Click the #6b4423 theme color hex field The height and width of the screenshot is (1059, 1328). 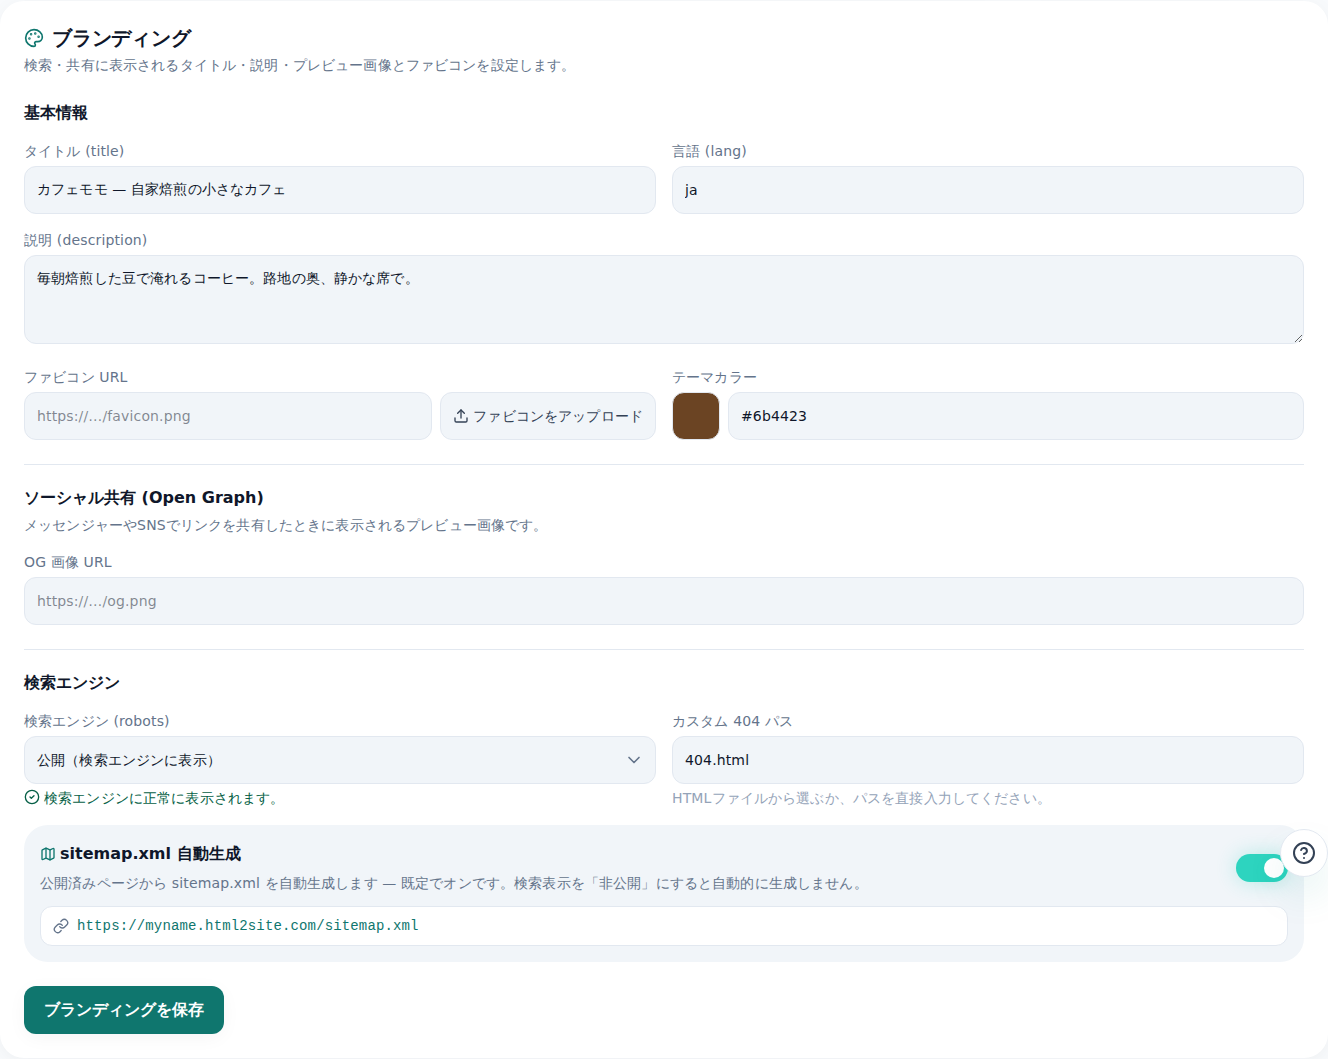pyautogui.click(x=1016, y=416)
